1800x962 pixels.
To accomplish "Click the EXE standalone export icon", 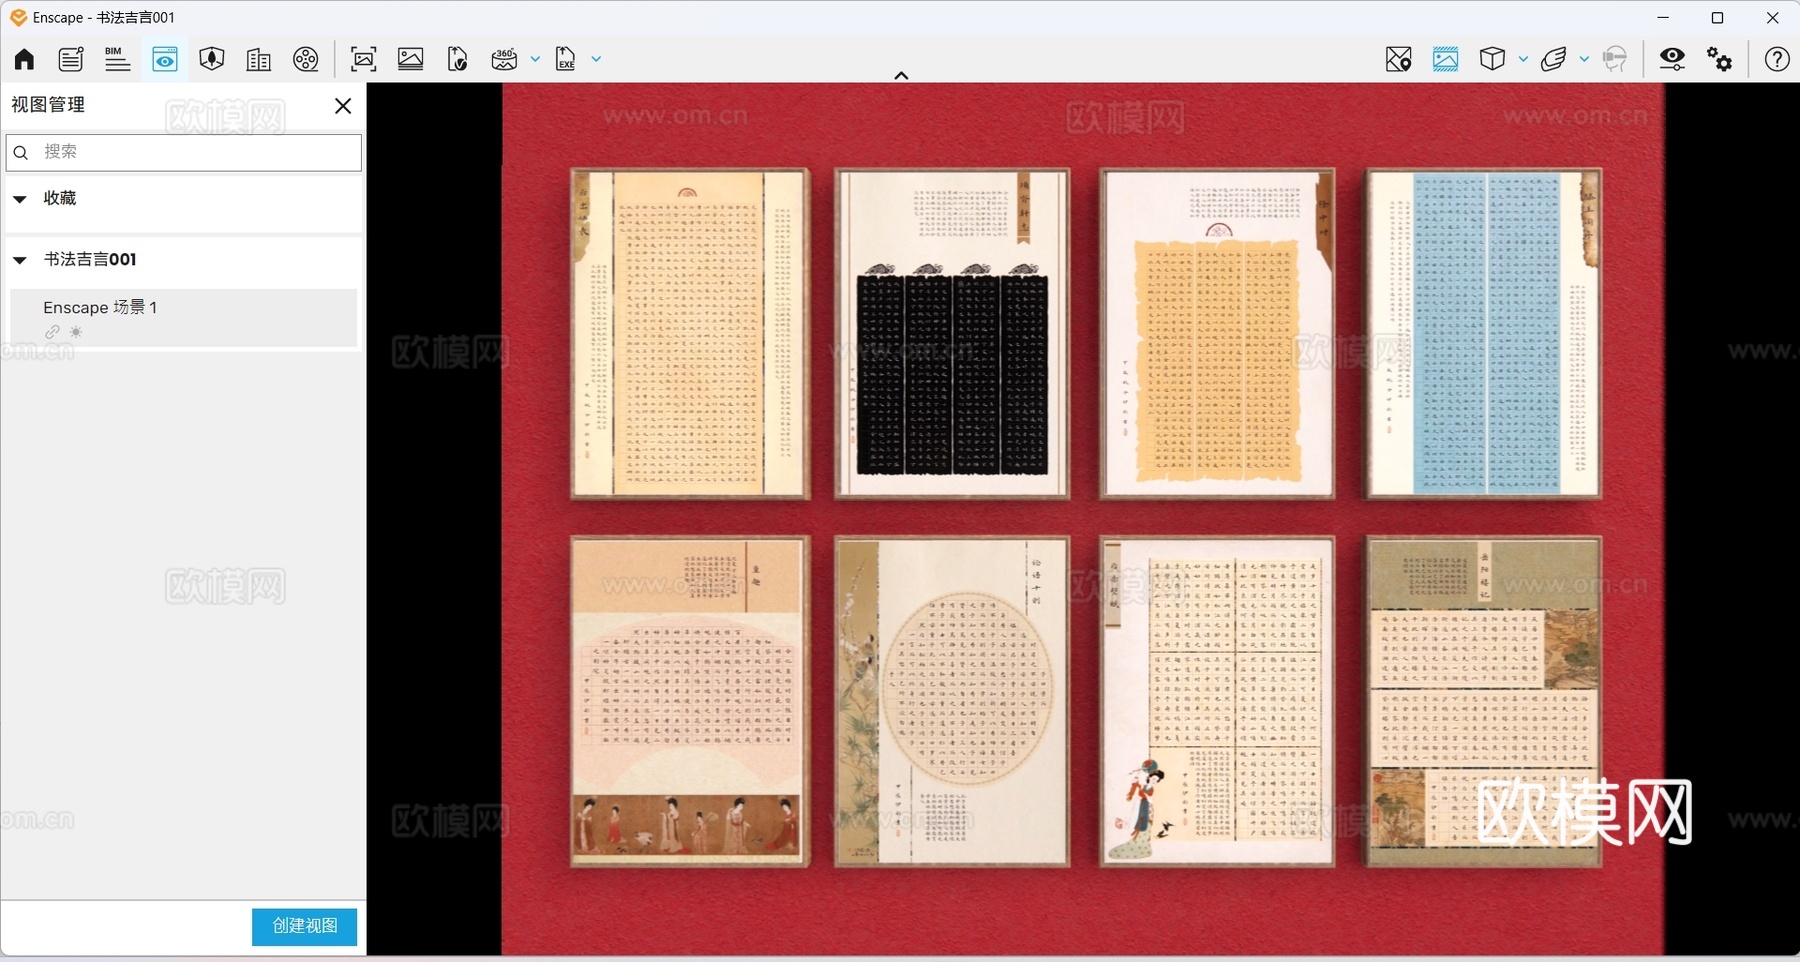I will click(566, 59).
